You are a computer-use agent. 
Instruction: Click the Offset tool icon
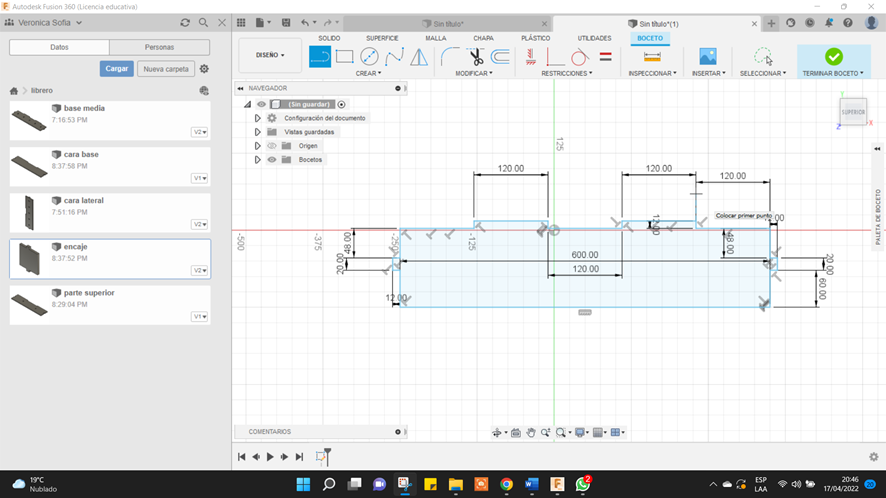(500, 57)
